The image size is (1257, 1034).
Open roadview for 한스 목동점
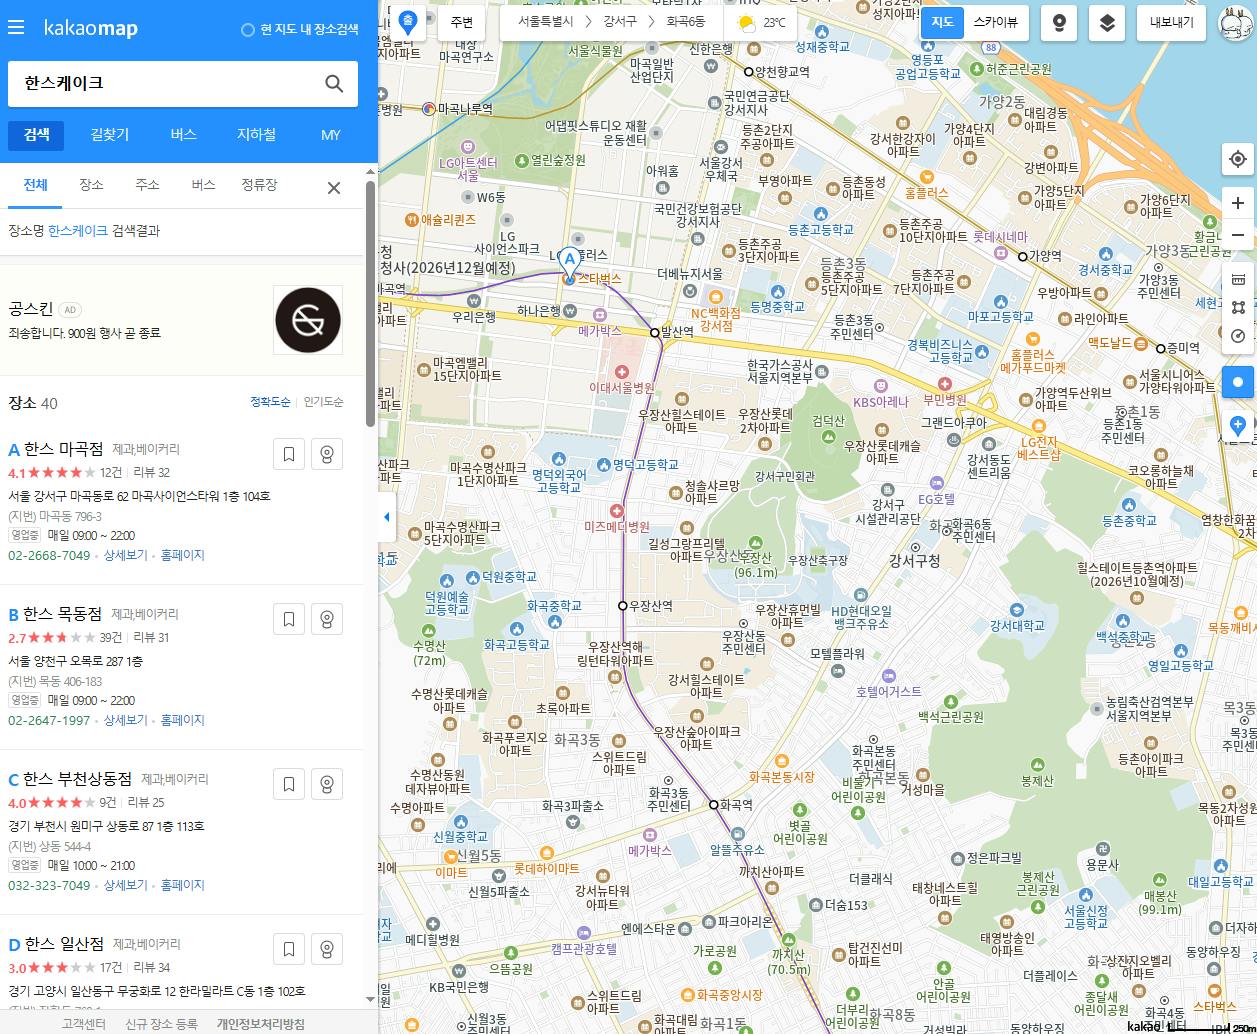coord(327,619)
